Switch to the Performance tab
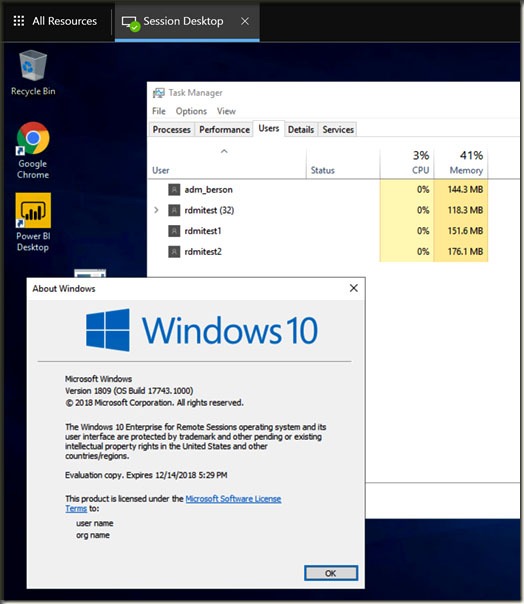This screenshot has height=604, width=524. point(224,129)
